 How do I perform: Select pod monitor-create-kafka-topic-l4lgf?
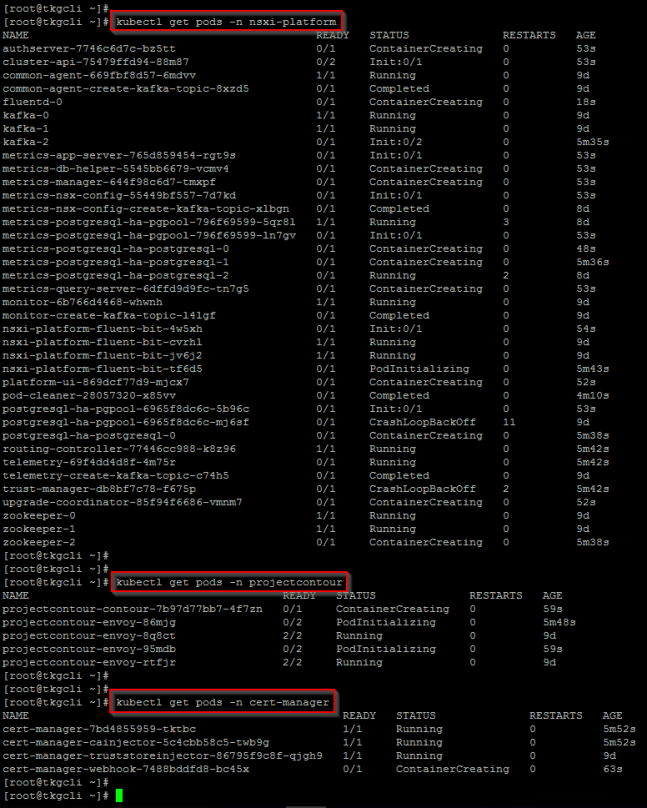tap(109, 315)
